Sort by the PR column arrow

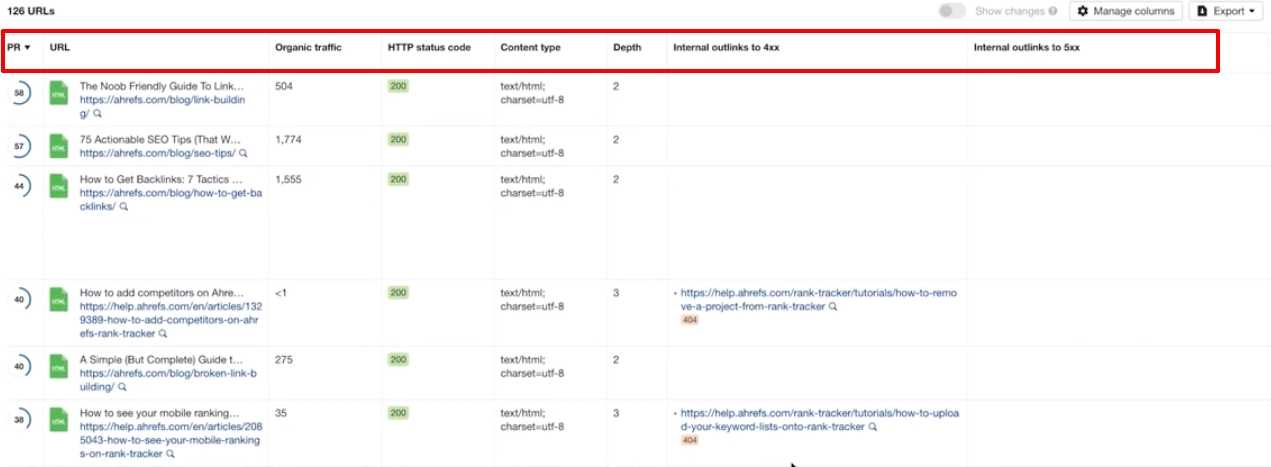coord(27,47)
